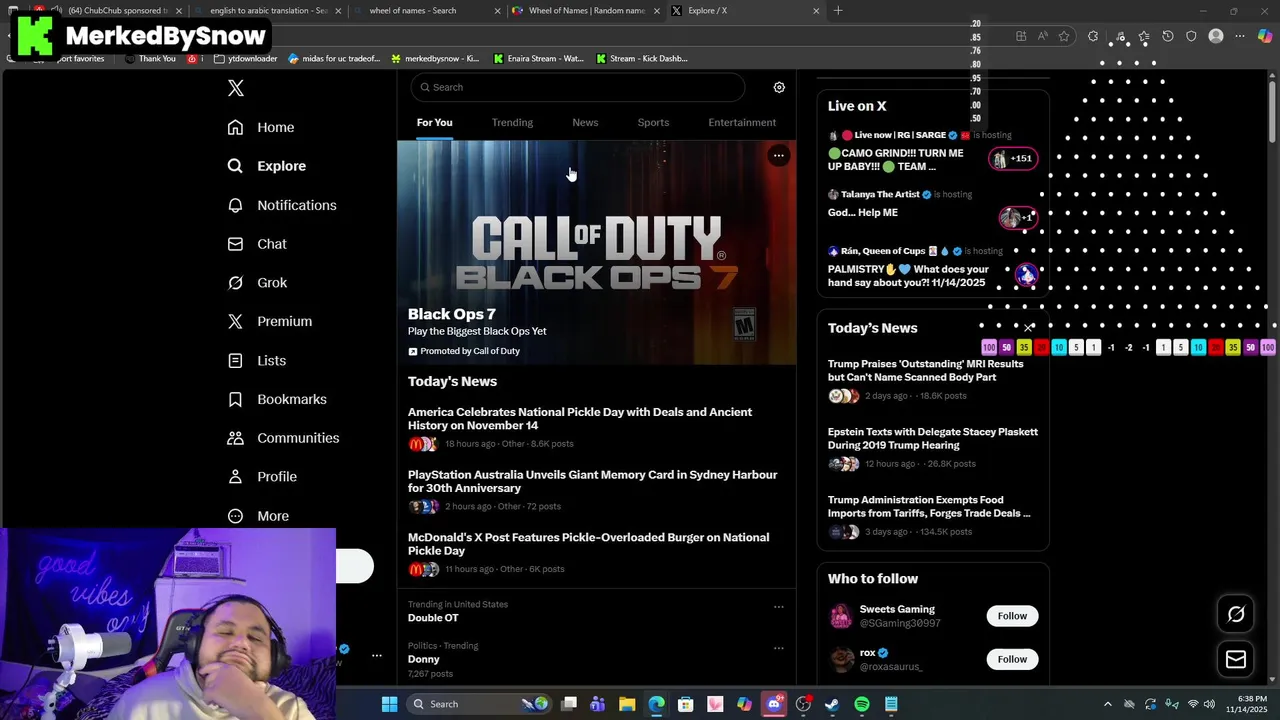Follow Sweets Gaming
The width and height of the screenshot is (1280, 720).
point(1012,616)
